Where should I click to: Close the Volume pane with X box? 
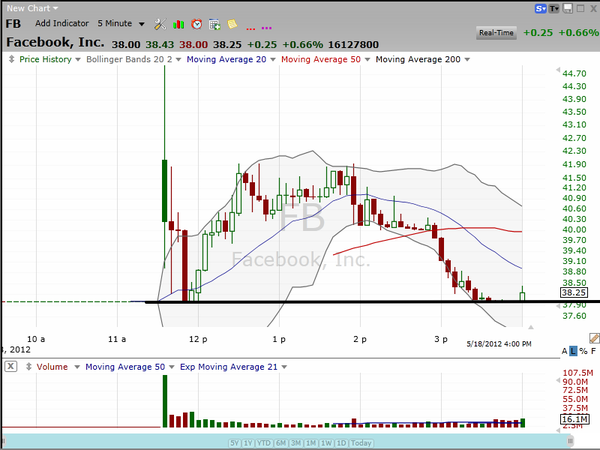point(9,367)
